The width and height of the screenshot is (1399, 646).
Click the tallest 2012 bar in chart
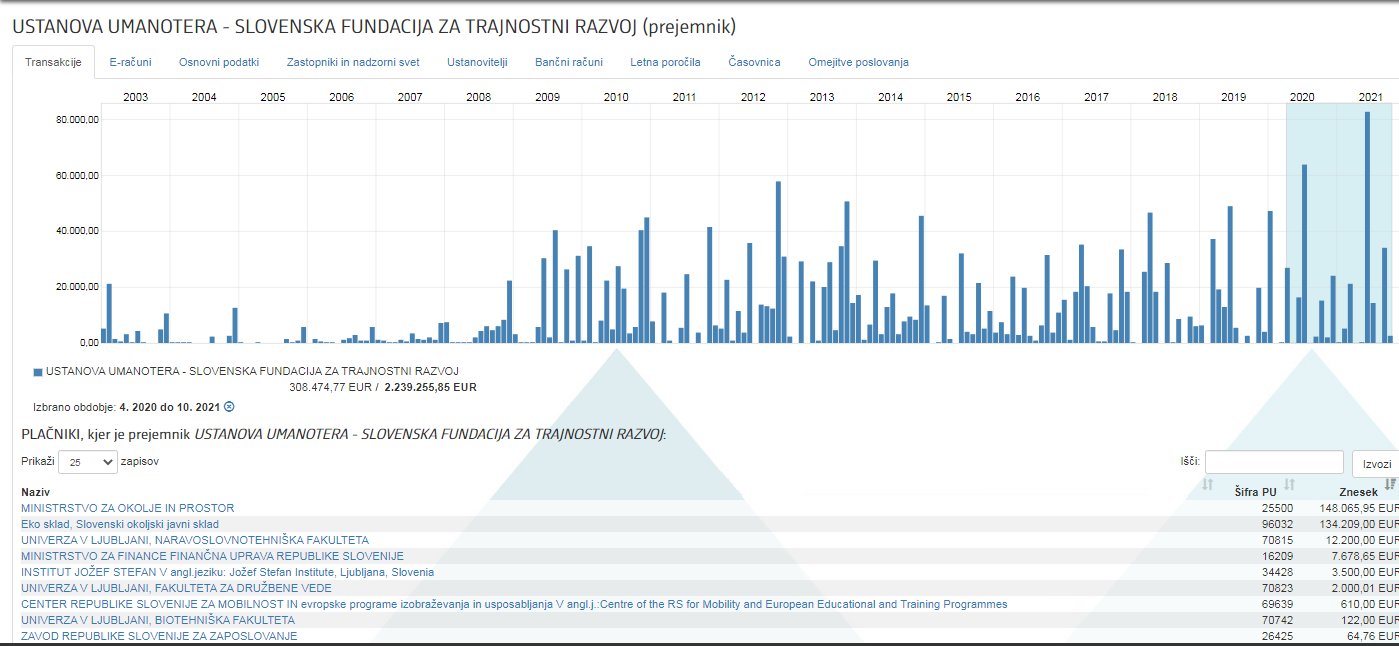click(x=778, y=262)
